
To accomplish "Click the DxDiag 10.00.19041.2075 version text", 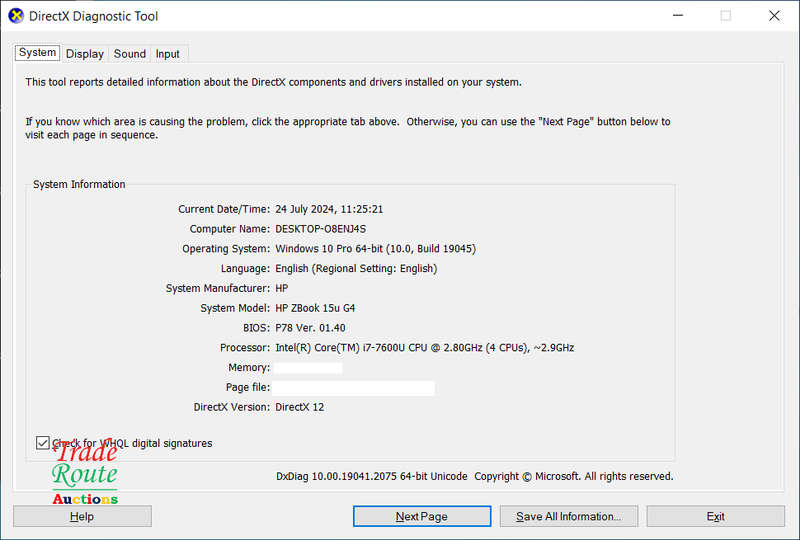I will (x=371, y=477).
